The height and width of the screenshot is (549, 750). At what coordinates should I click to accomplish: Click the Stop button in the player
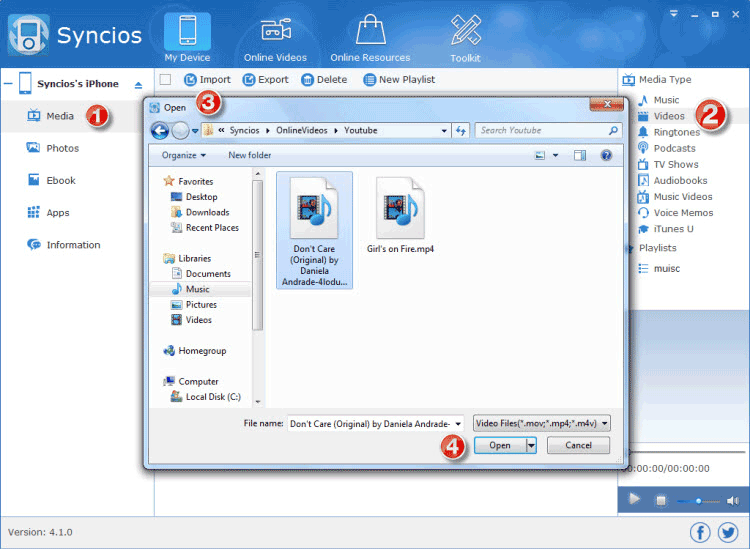click(x=661, y=501)
